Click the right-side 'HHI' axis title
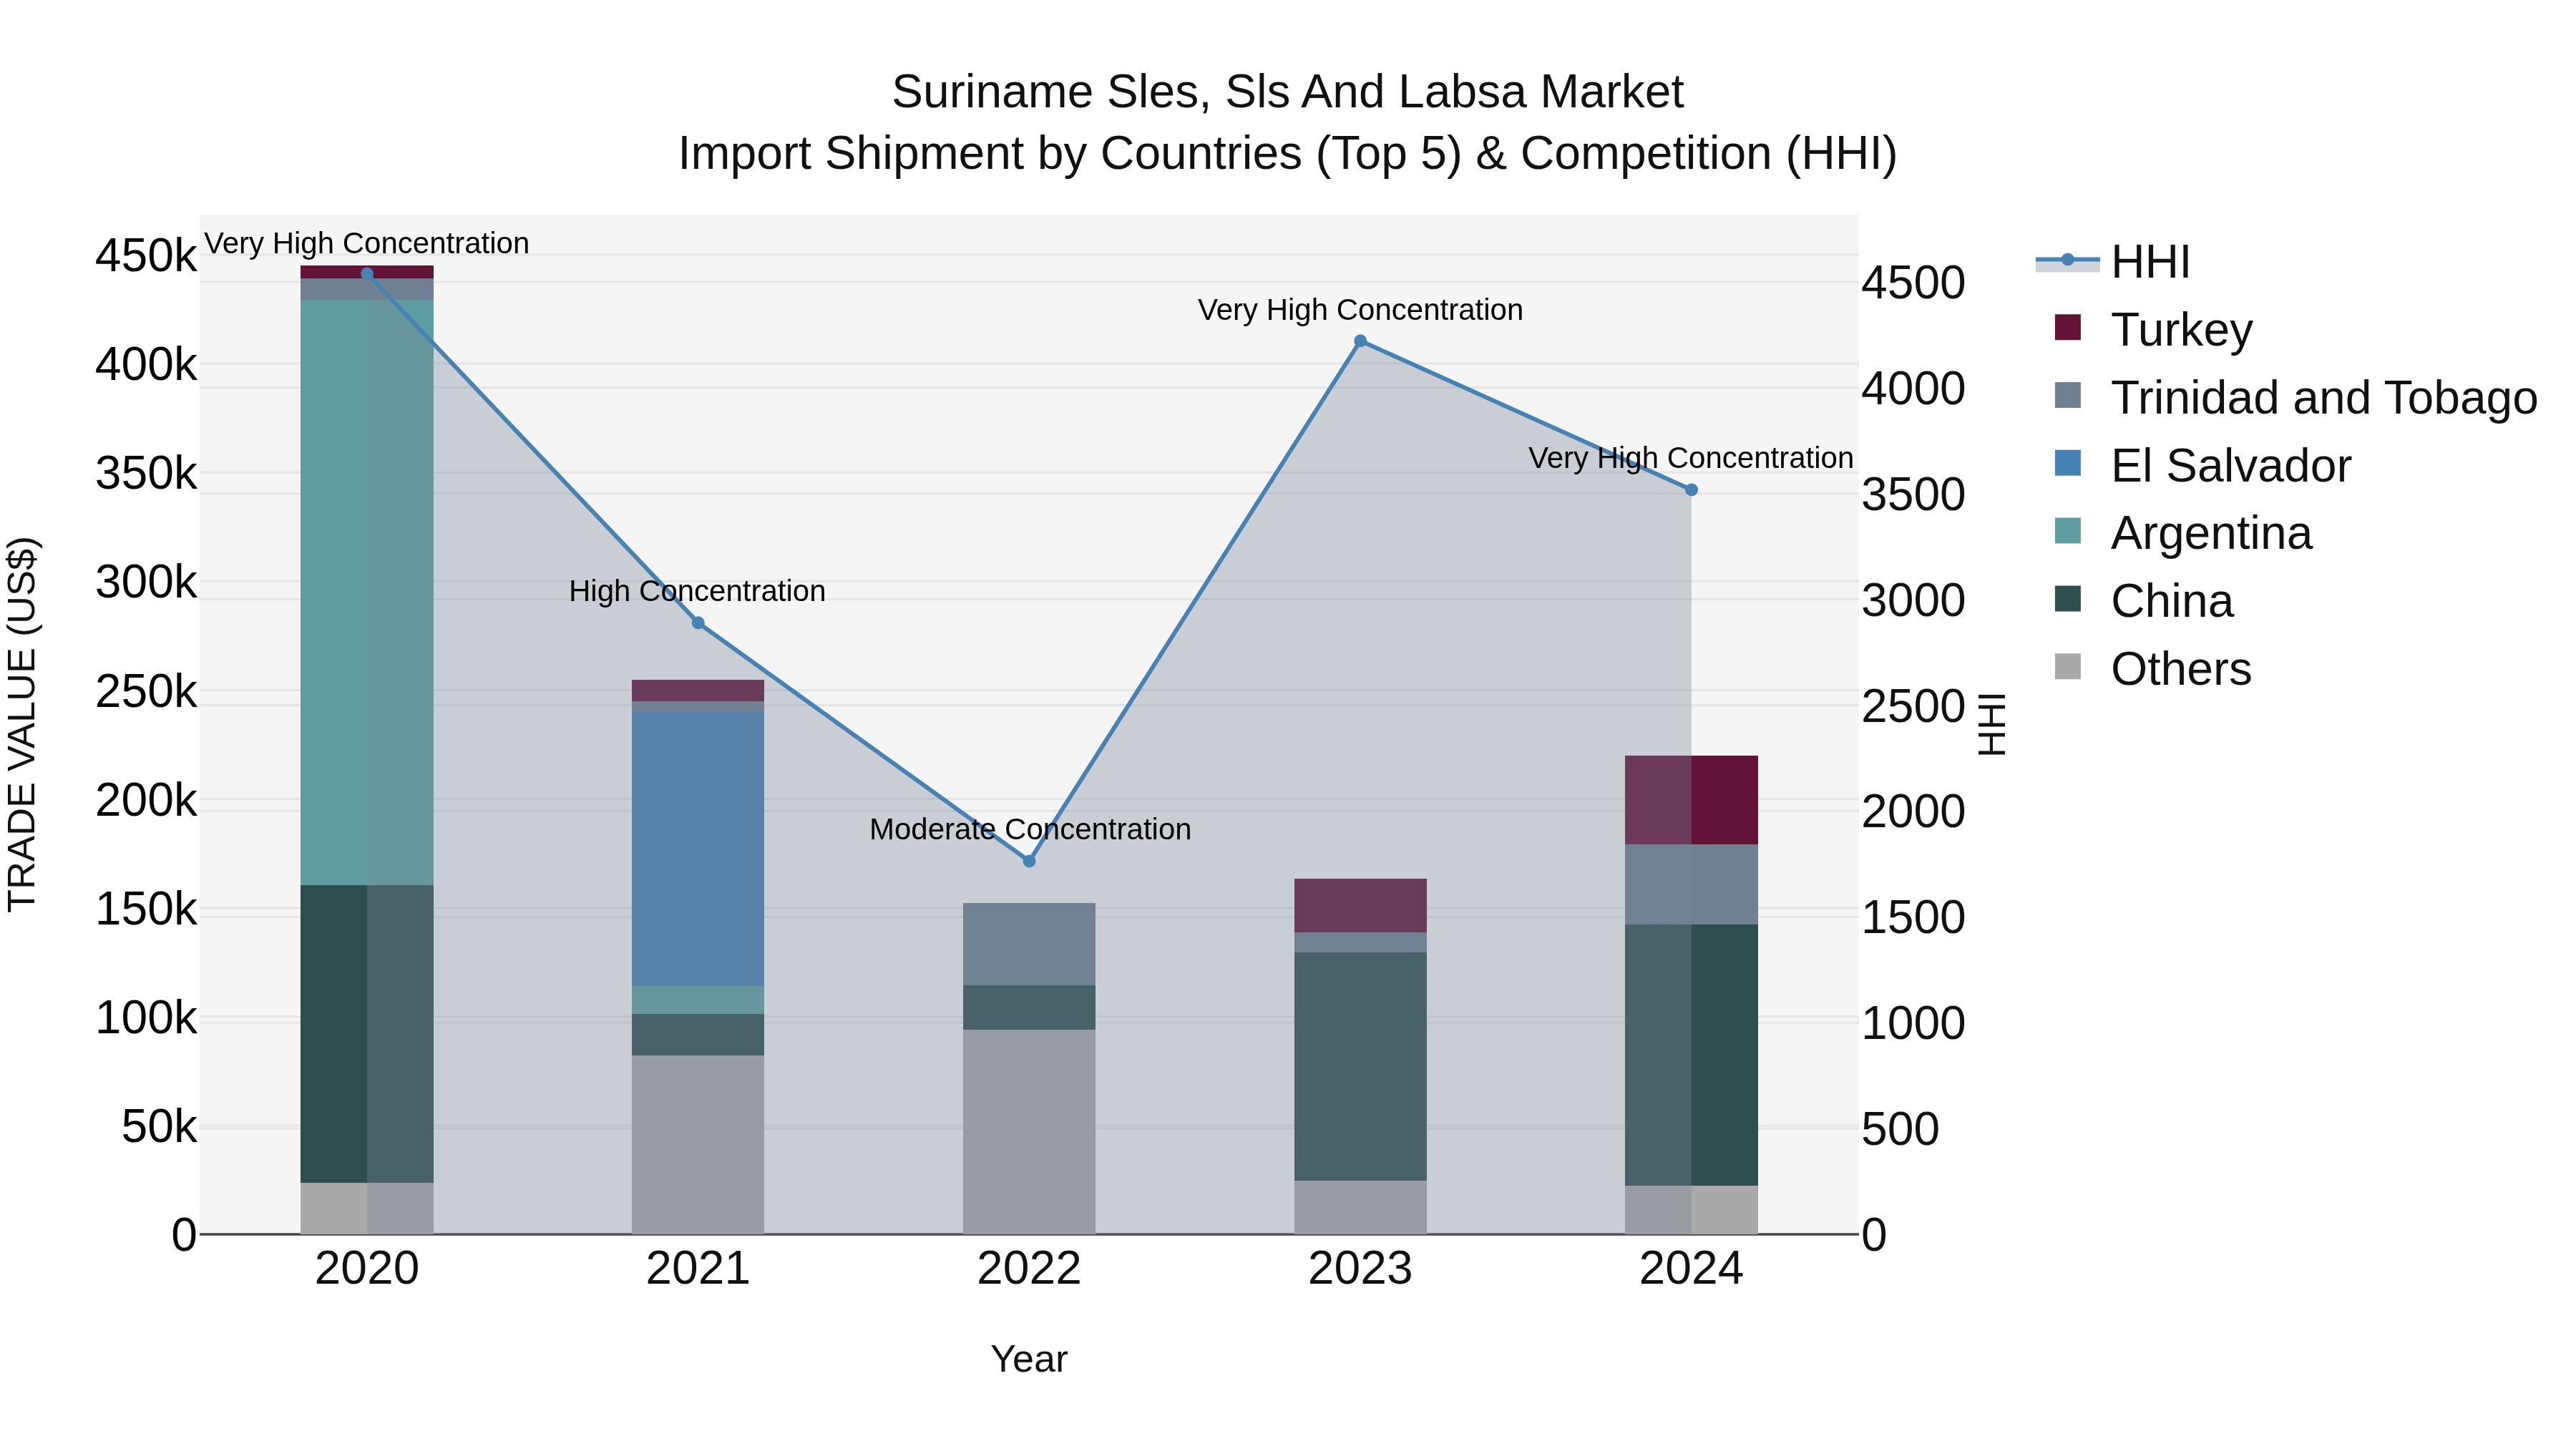 click(x=1992, y=724)
